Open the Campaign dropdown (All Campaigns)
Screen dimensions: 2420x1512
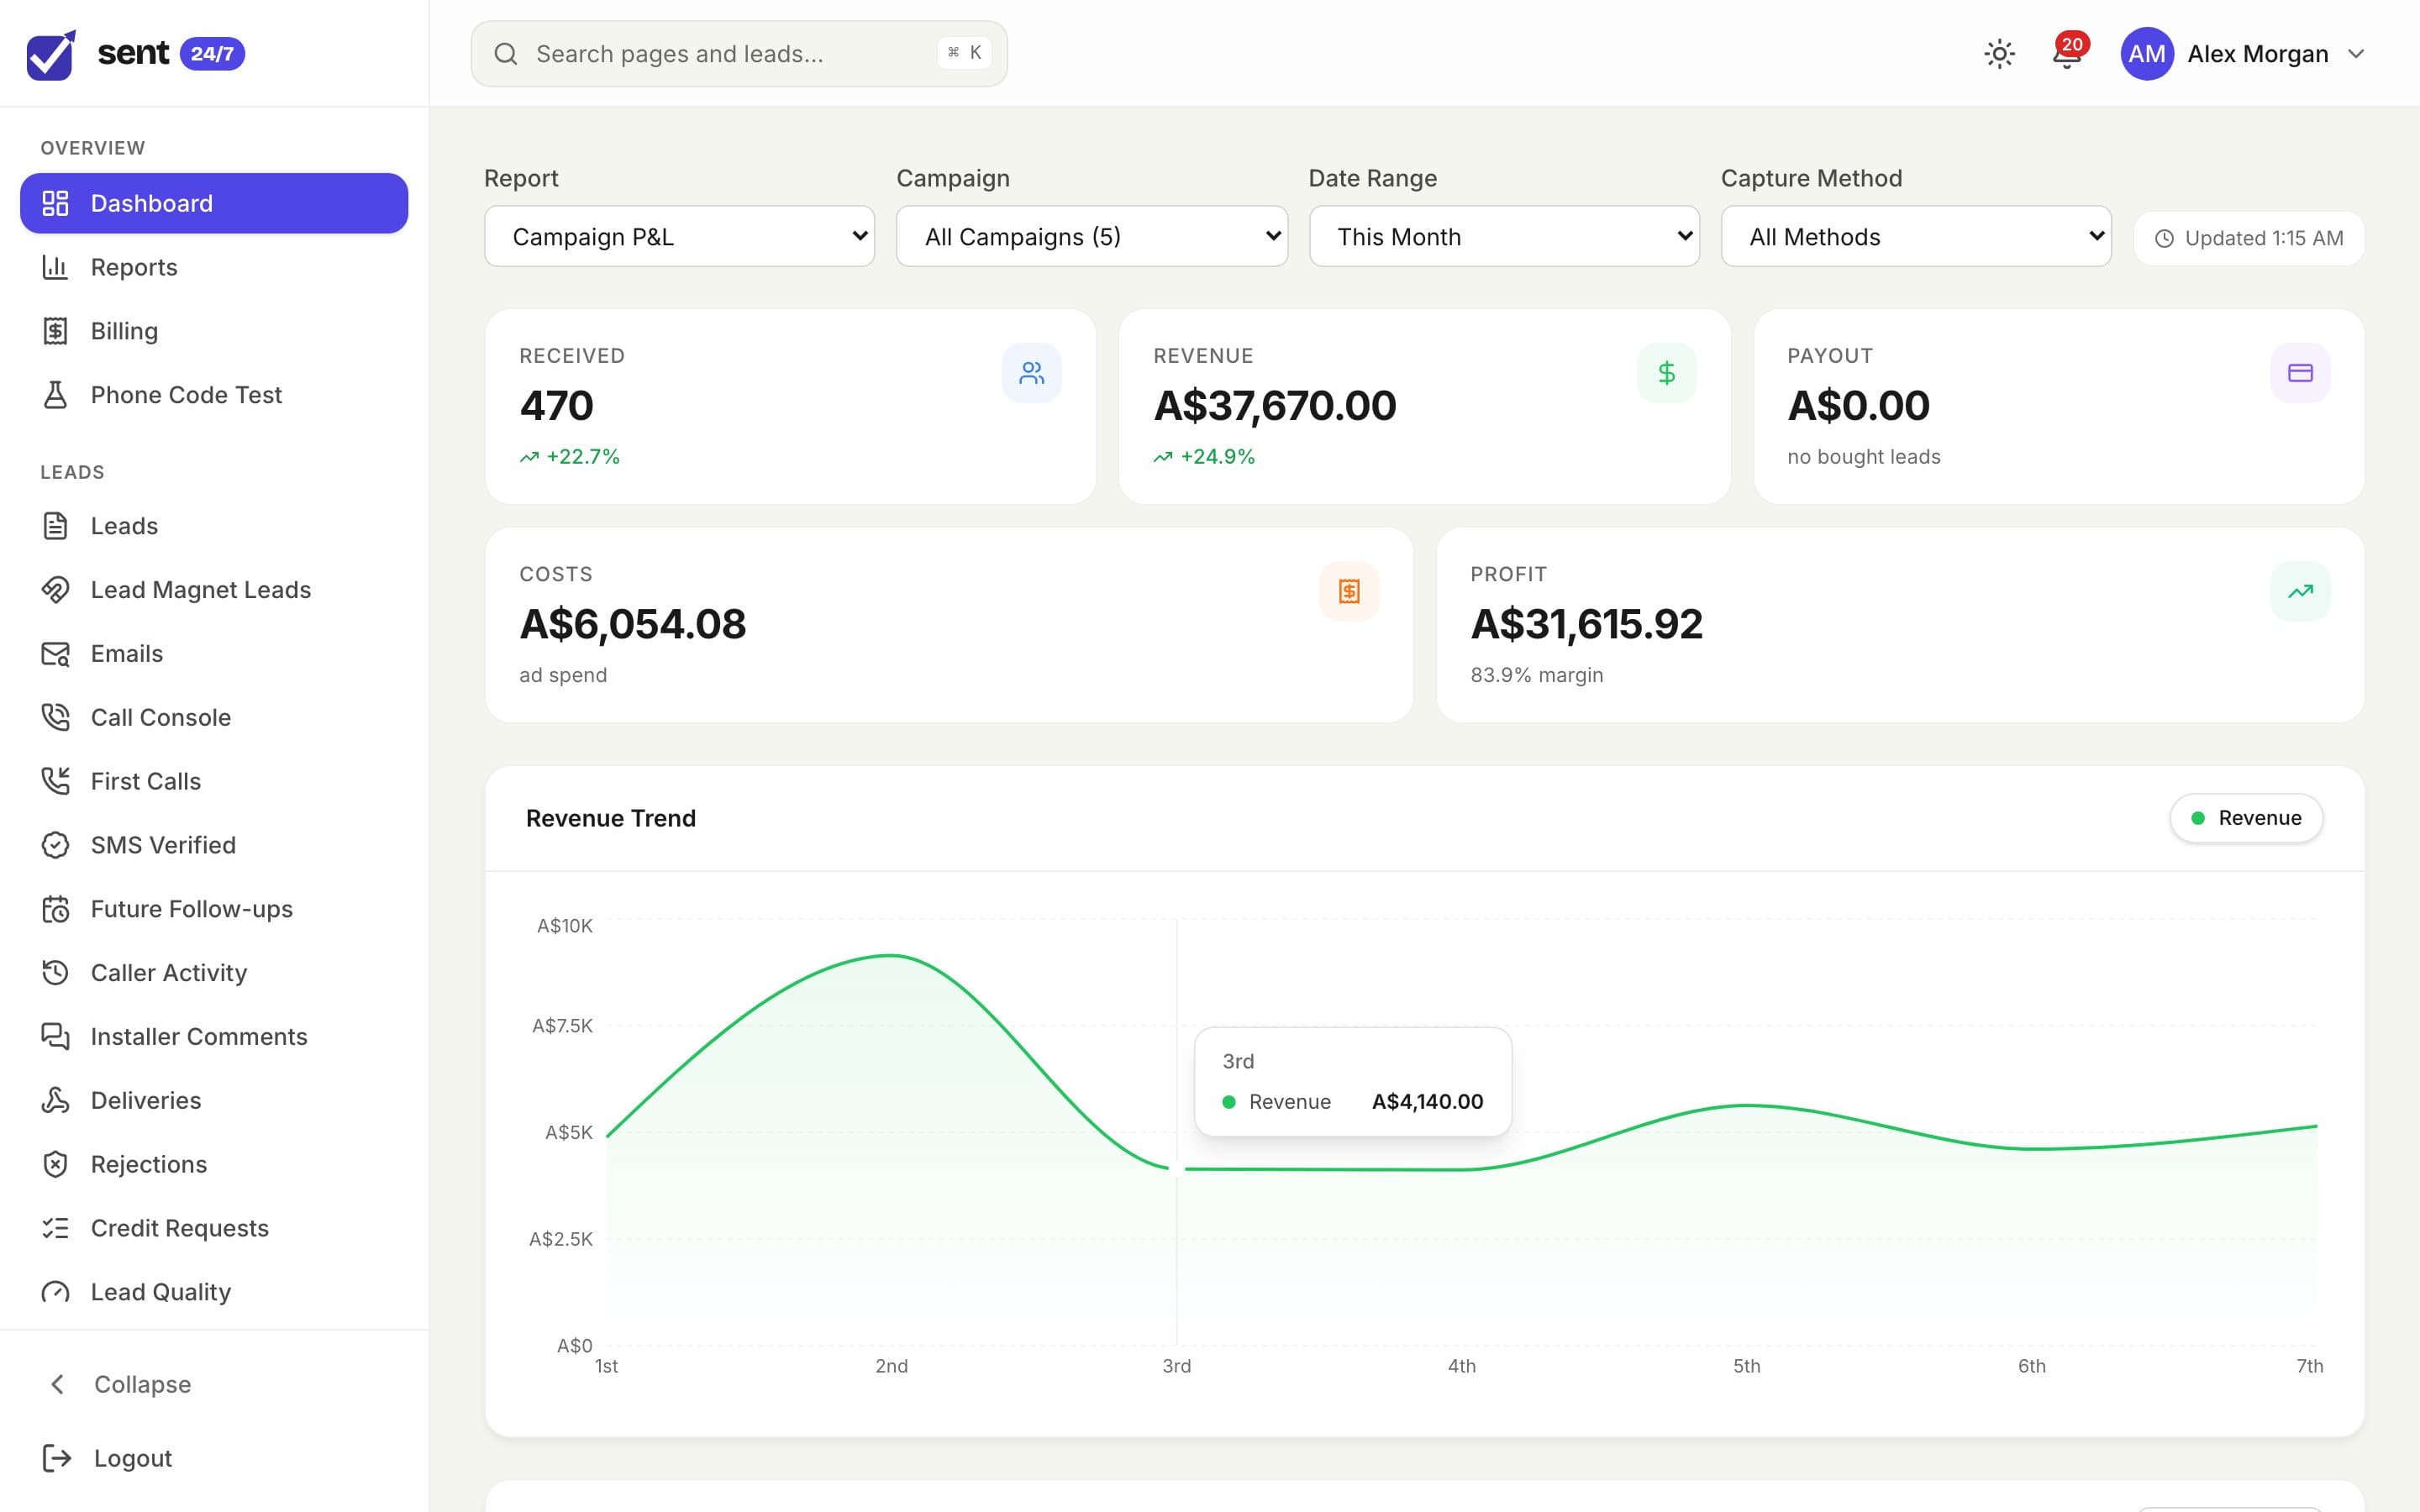coord(1092,236)
